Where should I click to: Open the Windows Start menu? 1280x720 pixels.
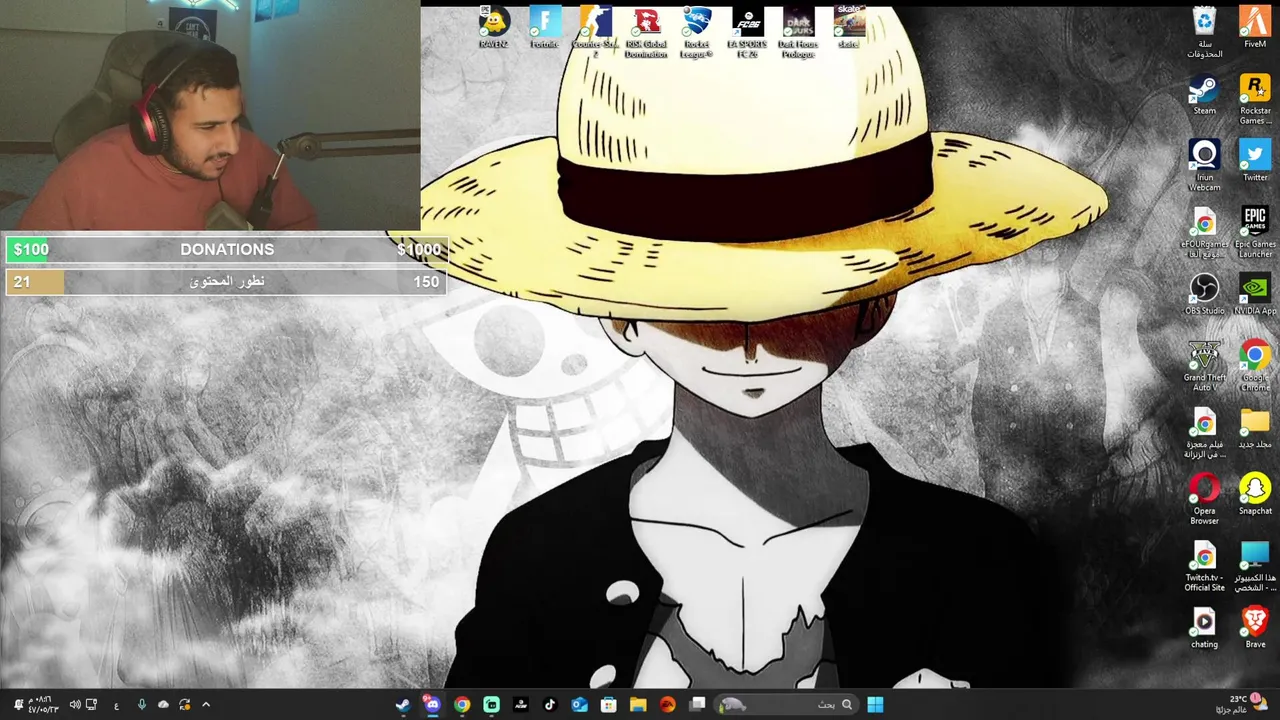pos(875,704)
